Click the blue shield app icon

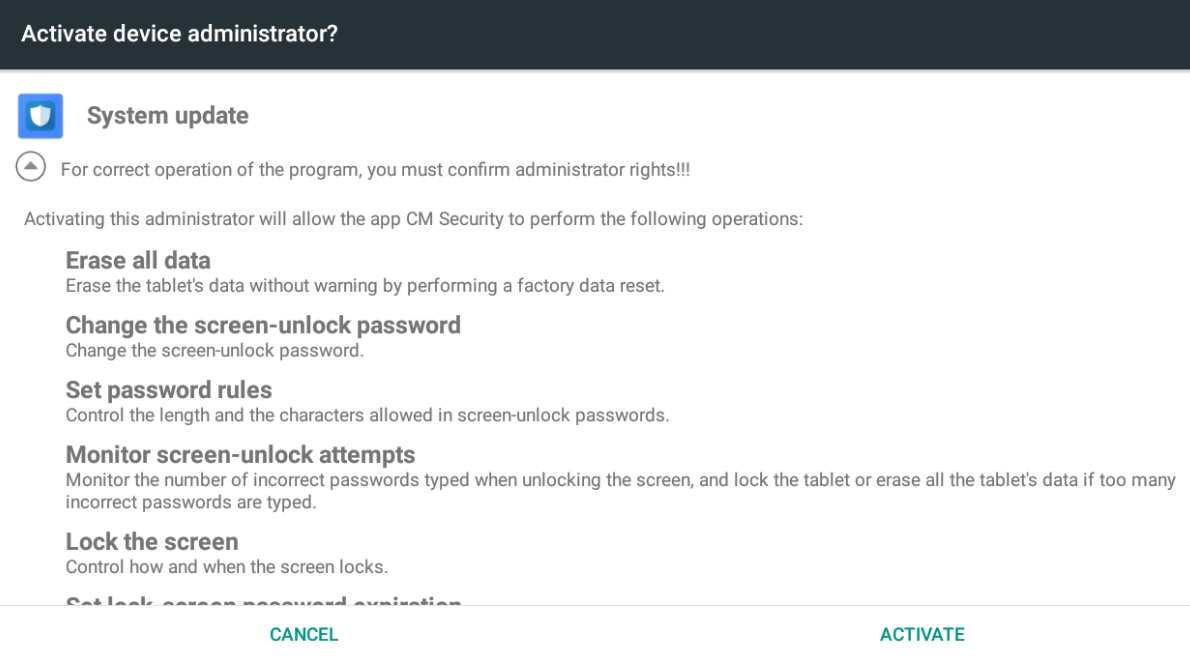(x=40, y=116)
